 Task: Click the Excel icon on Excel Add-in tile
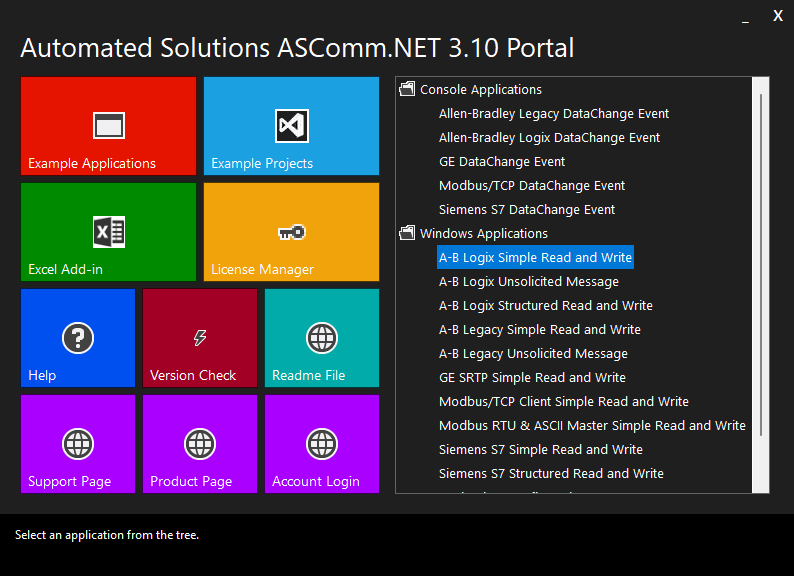tap(108, 232)
